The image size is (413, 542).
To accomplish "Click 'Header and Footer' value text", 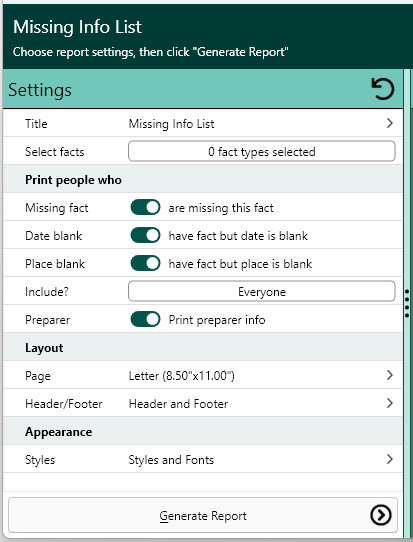I will [x=178, y=404].
